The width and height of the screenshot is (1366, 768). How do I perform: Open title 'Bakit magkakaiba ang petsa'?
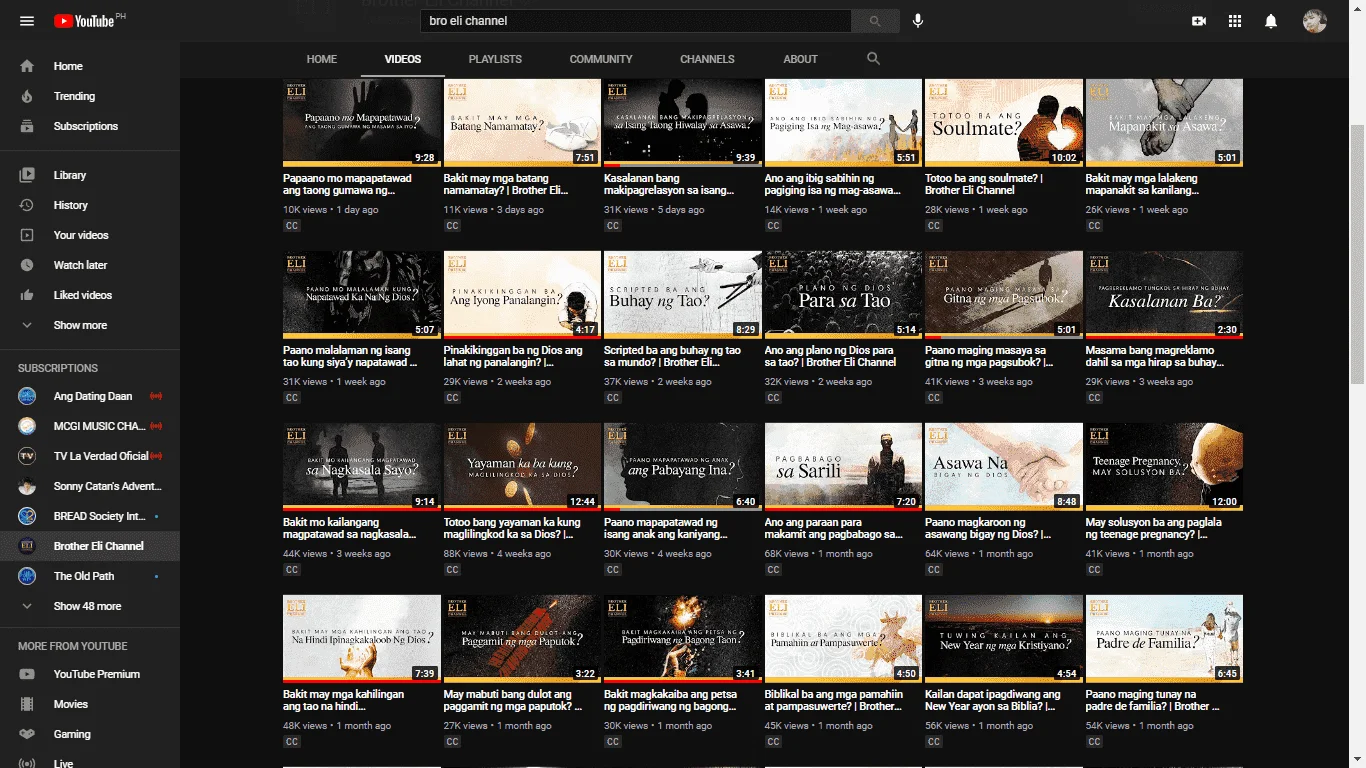tap(671, 701)
